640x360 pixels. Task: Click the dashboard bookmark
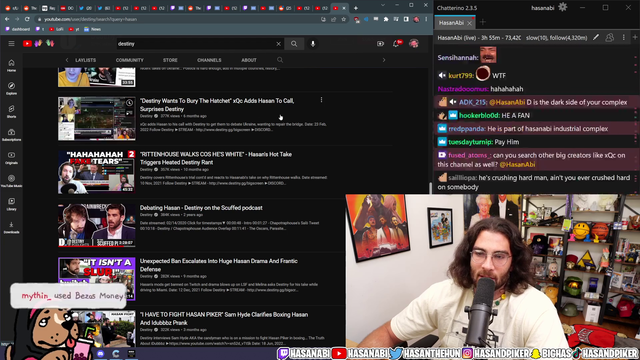coord(17,29)
